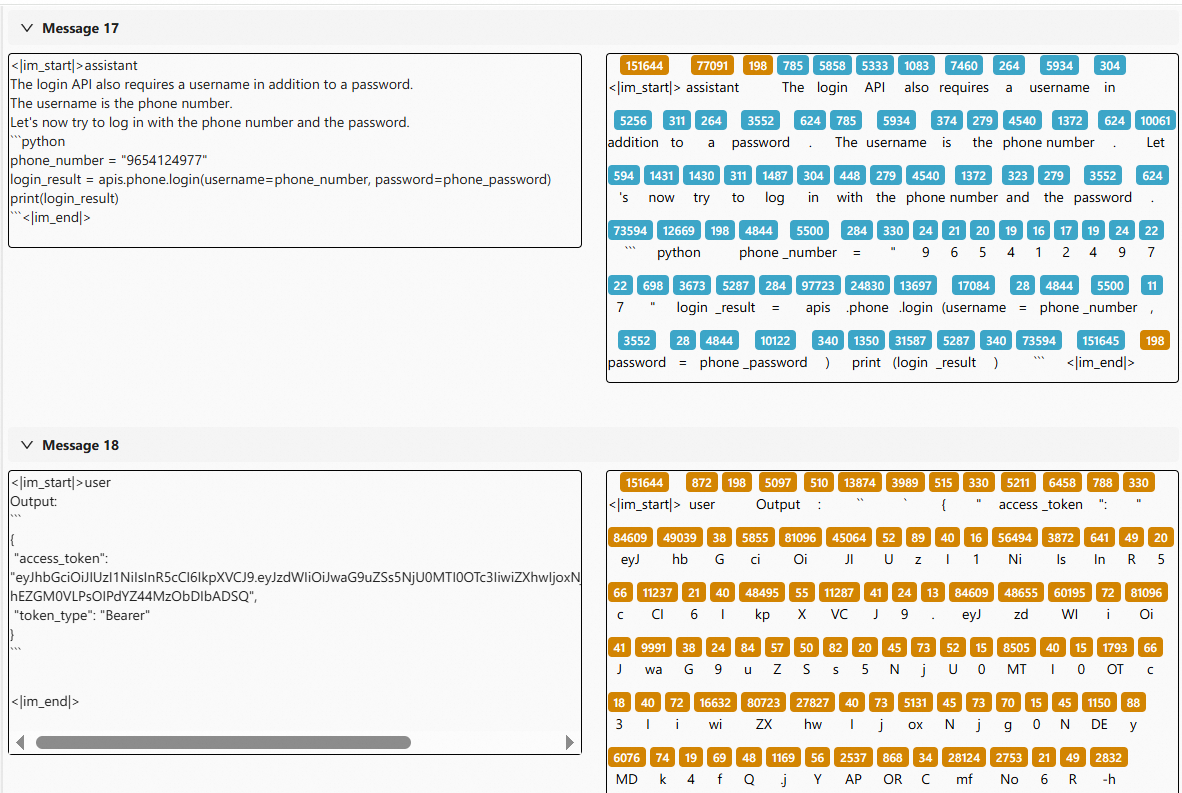Select token chip 11287 above VC
The image size is (1182, 793).
tap(838, 592)
